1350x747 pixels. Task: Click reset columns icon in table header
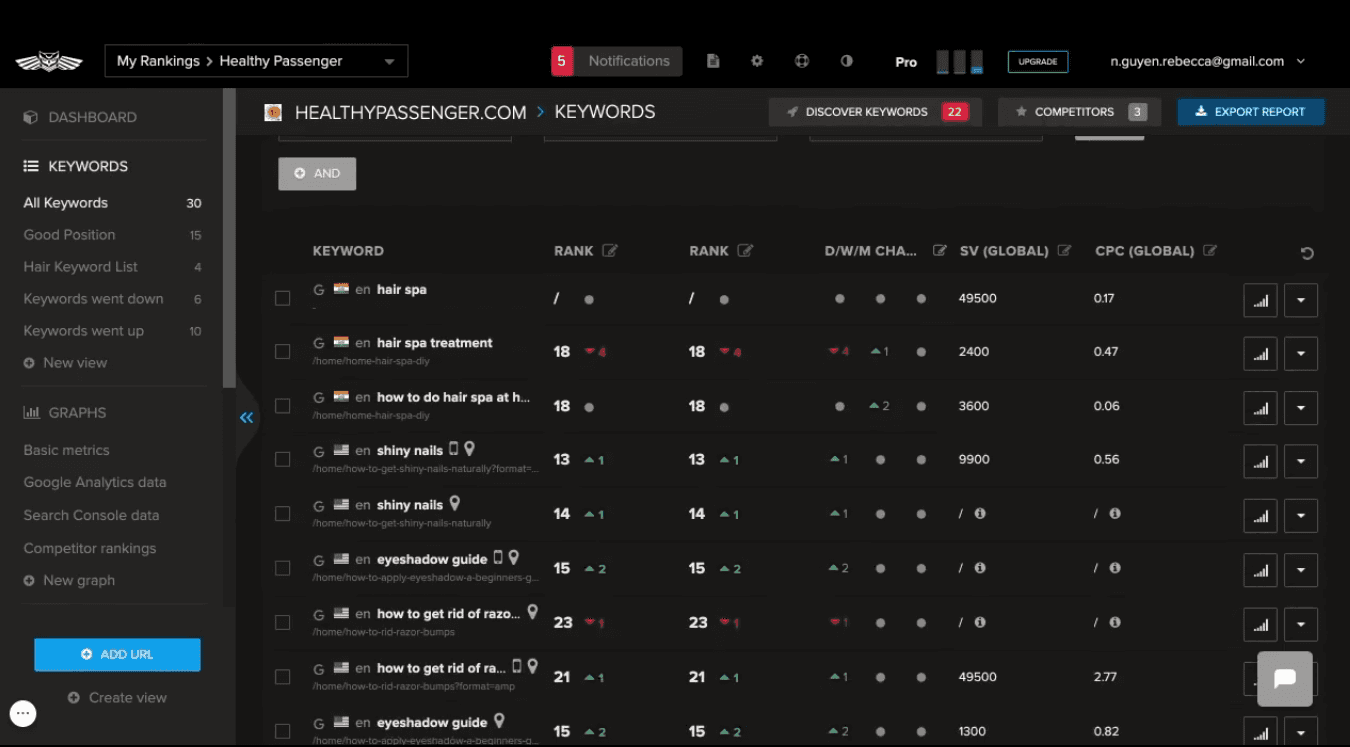click(1307, 253)
